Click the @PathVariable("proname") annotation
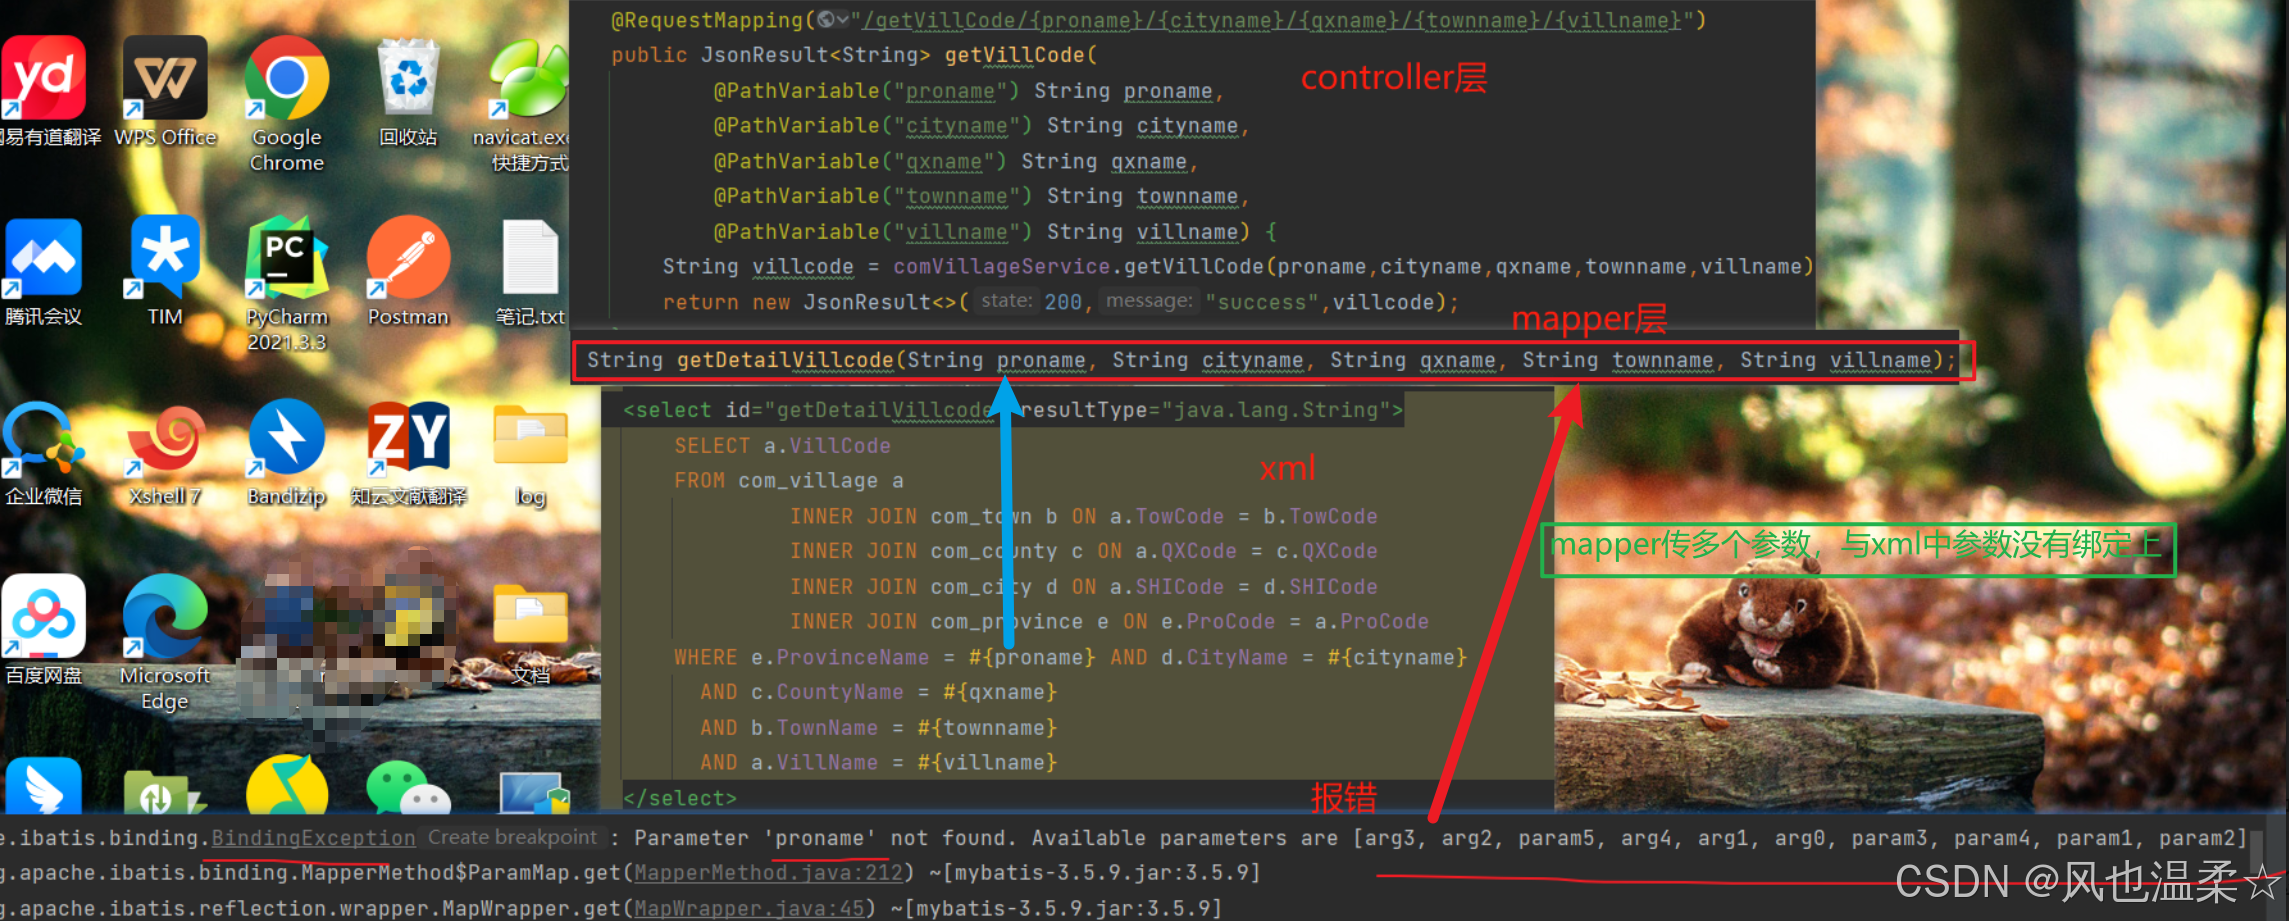The image size is (2289, 921). pyautogui.click(x=866, y=91)
